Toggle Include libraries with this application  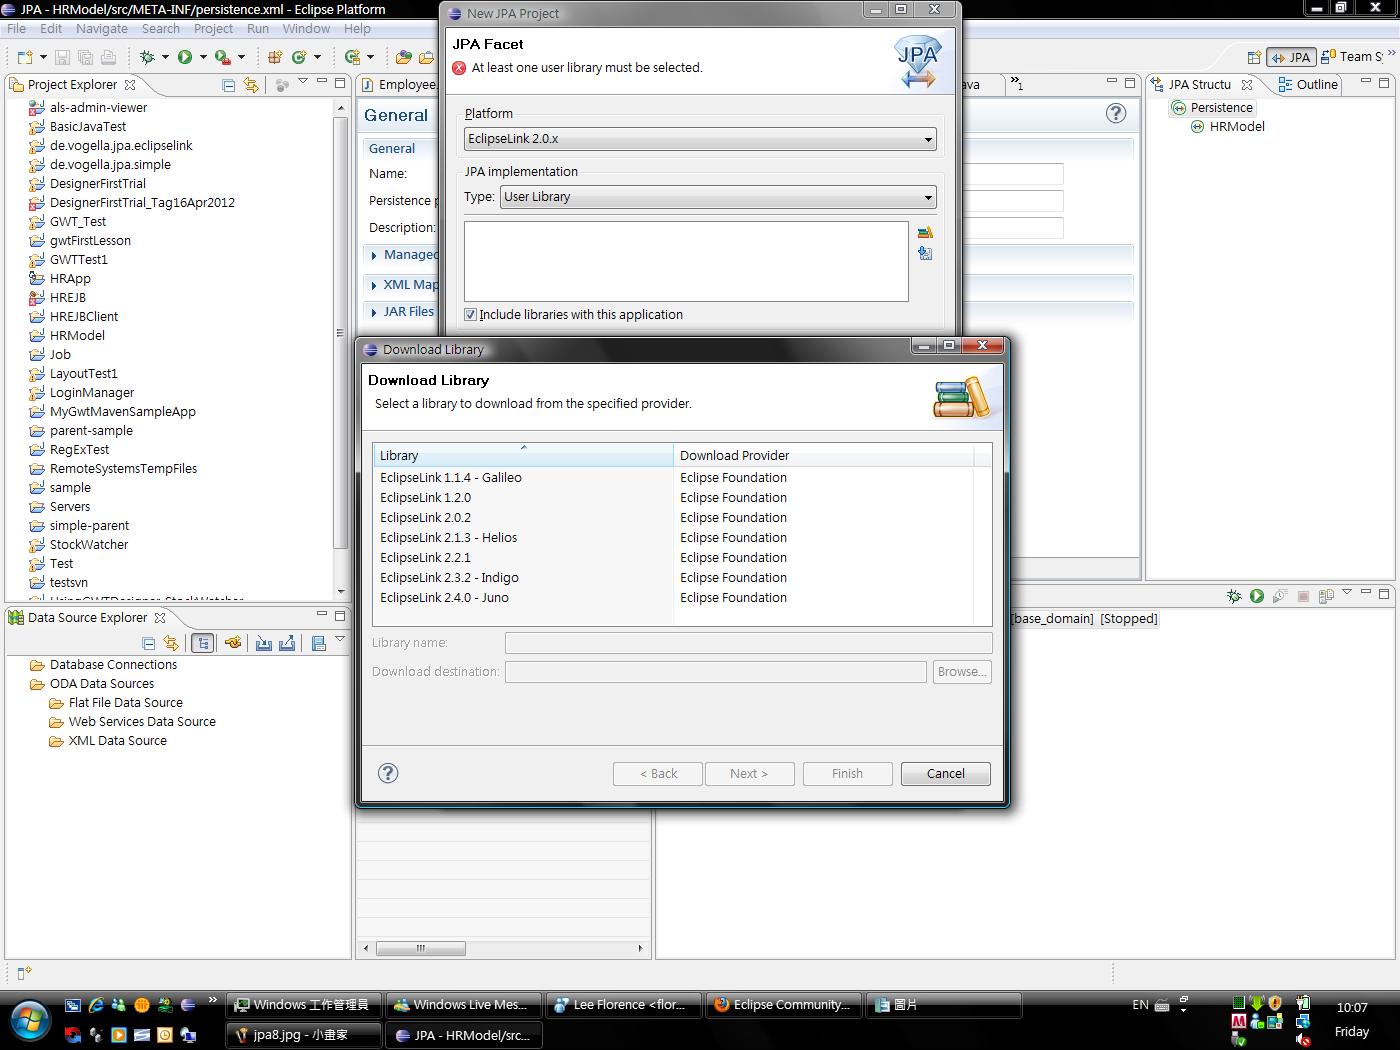[470, 315]
